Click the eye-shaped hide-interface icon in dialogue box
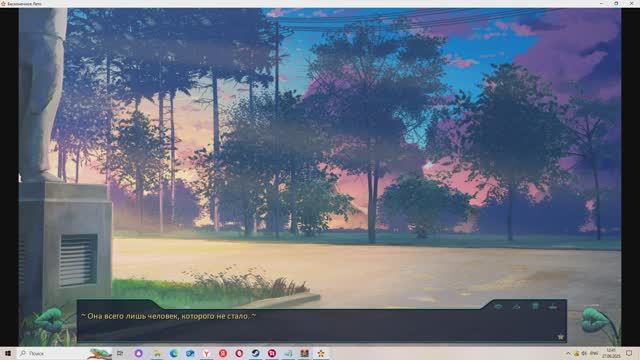 click(498, 306)
